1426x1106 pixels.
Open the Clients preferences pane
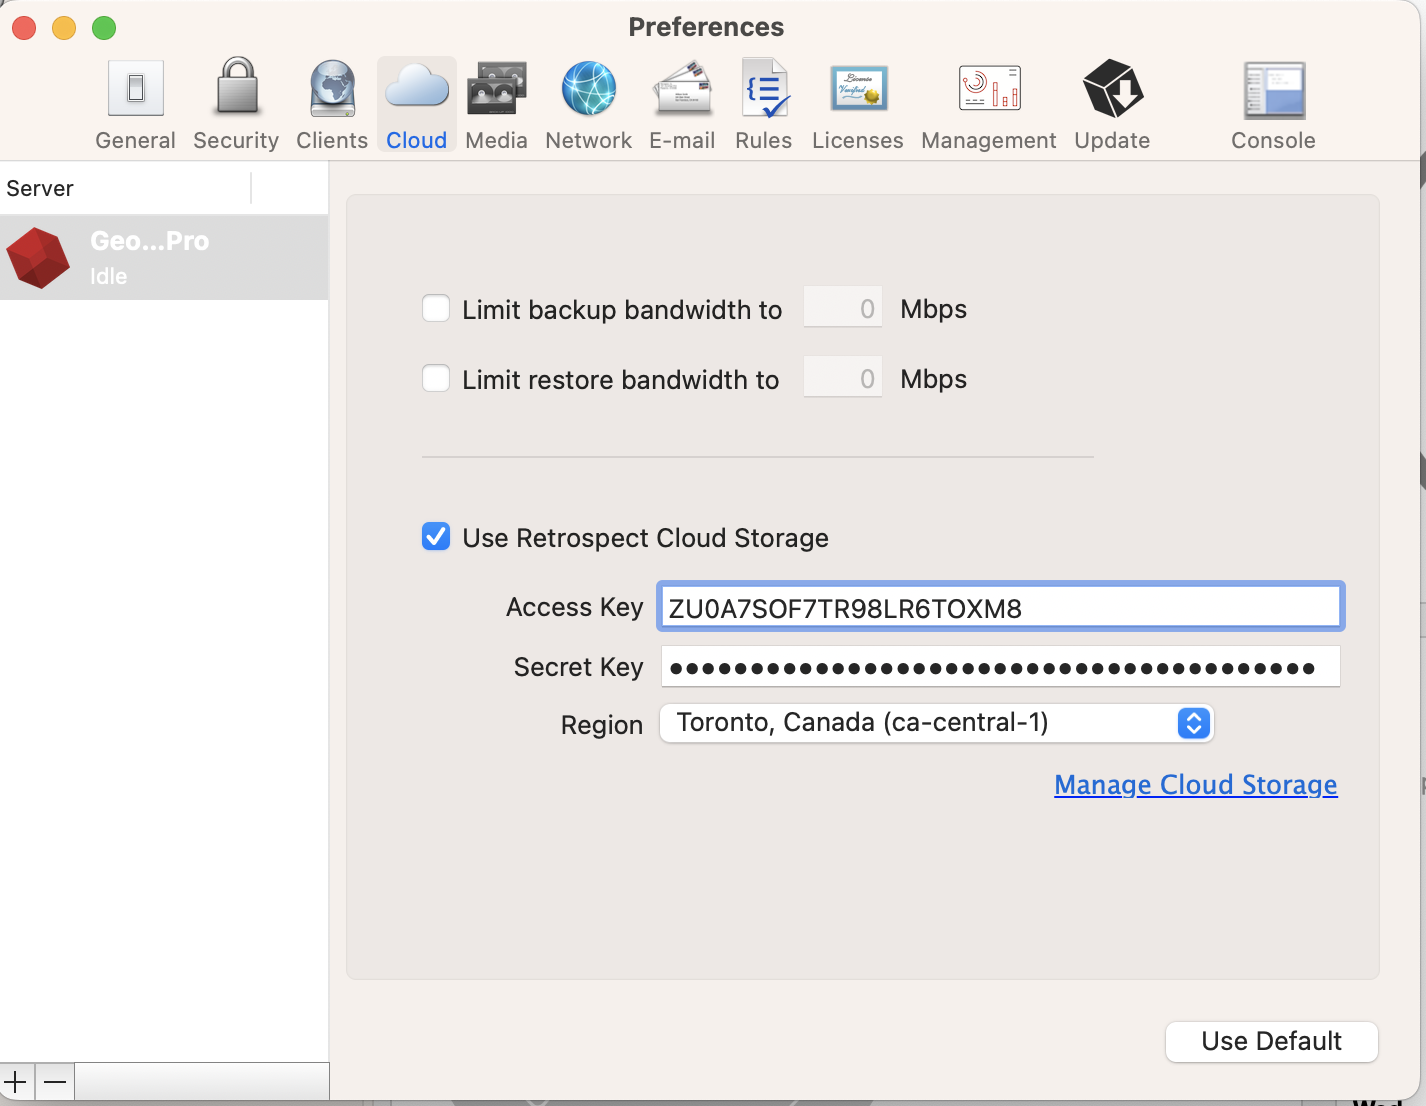coord(332,105)
